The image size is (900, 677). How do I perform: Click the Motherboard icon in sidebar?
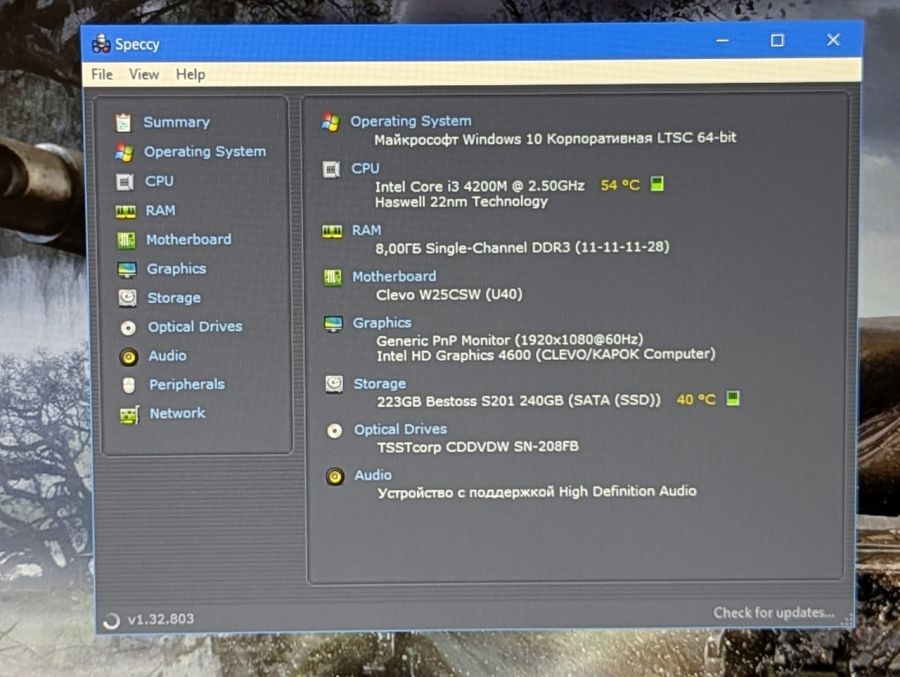126,240
